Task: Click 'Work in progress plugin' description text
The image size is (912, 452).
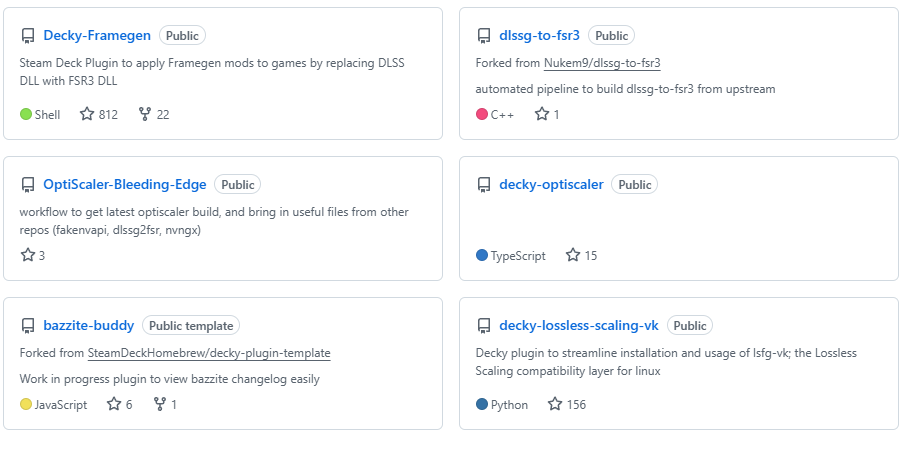Action: [x=170, y=379]
